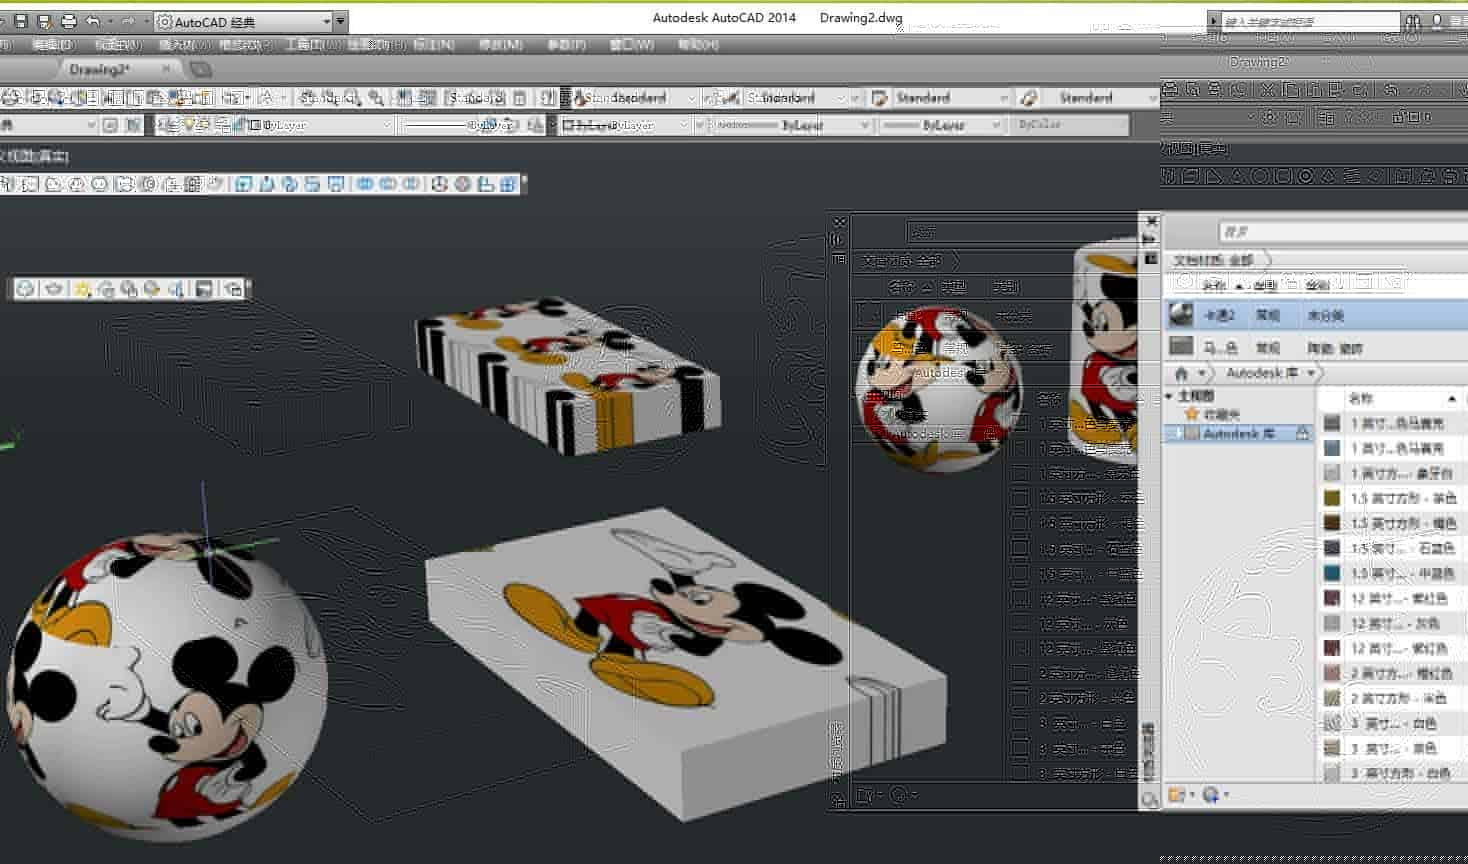Select the 1.5 英寸 - 中蓝色 material swatch

[x=1331, y=573]
